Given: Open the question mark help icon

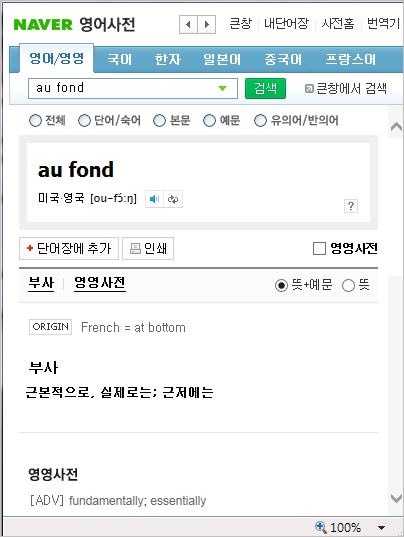Looking at the screenshot, I should tap(351, 206).
